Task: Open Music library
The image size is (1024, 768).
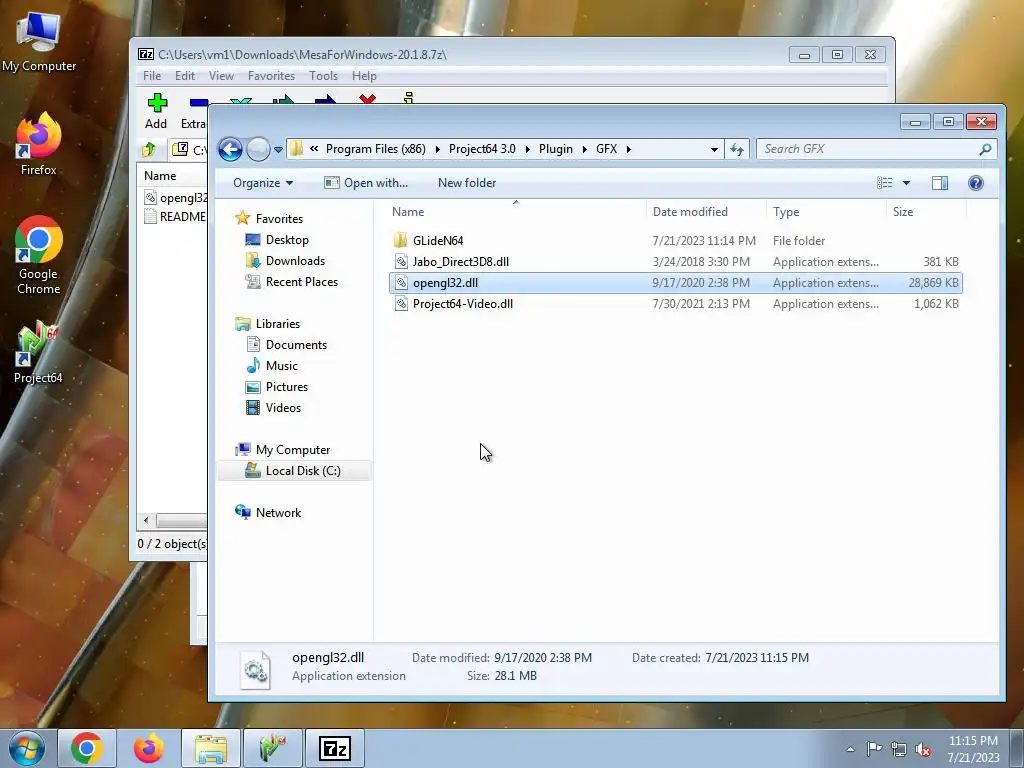Action: (281, 366)
